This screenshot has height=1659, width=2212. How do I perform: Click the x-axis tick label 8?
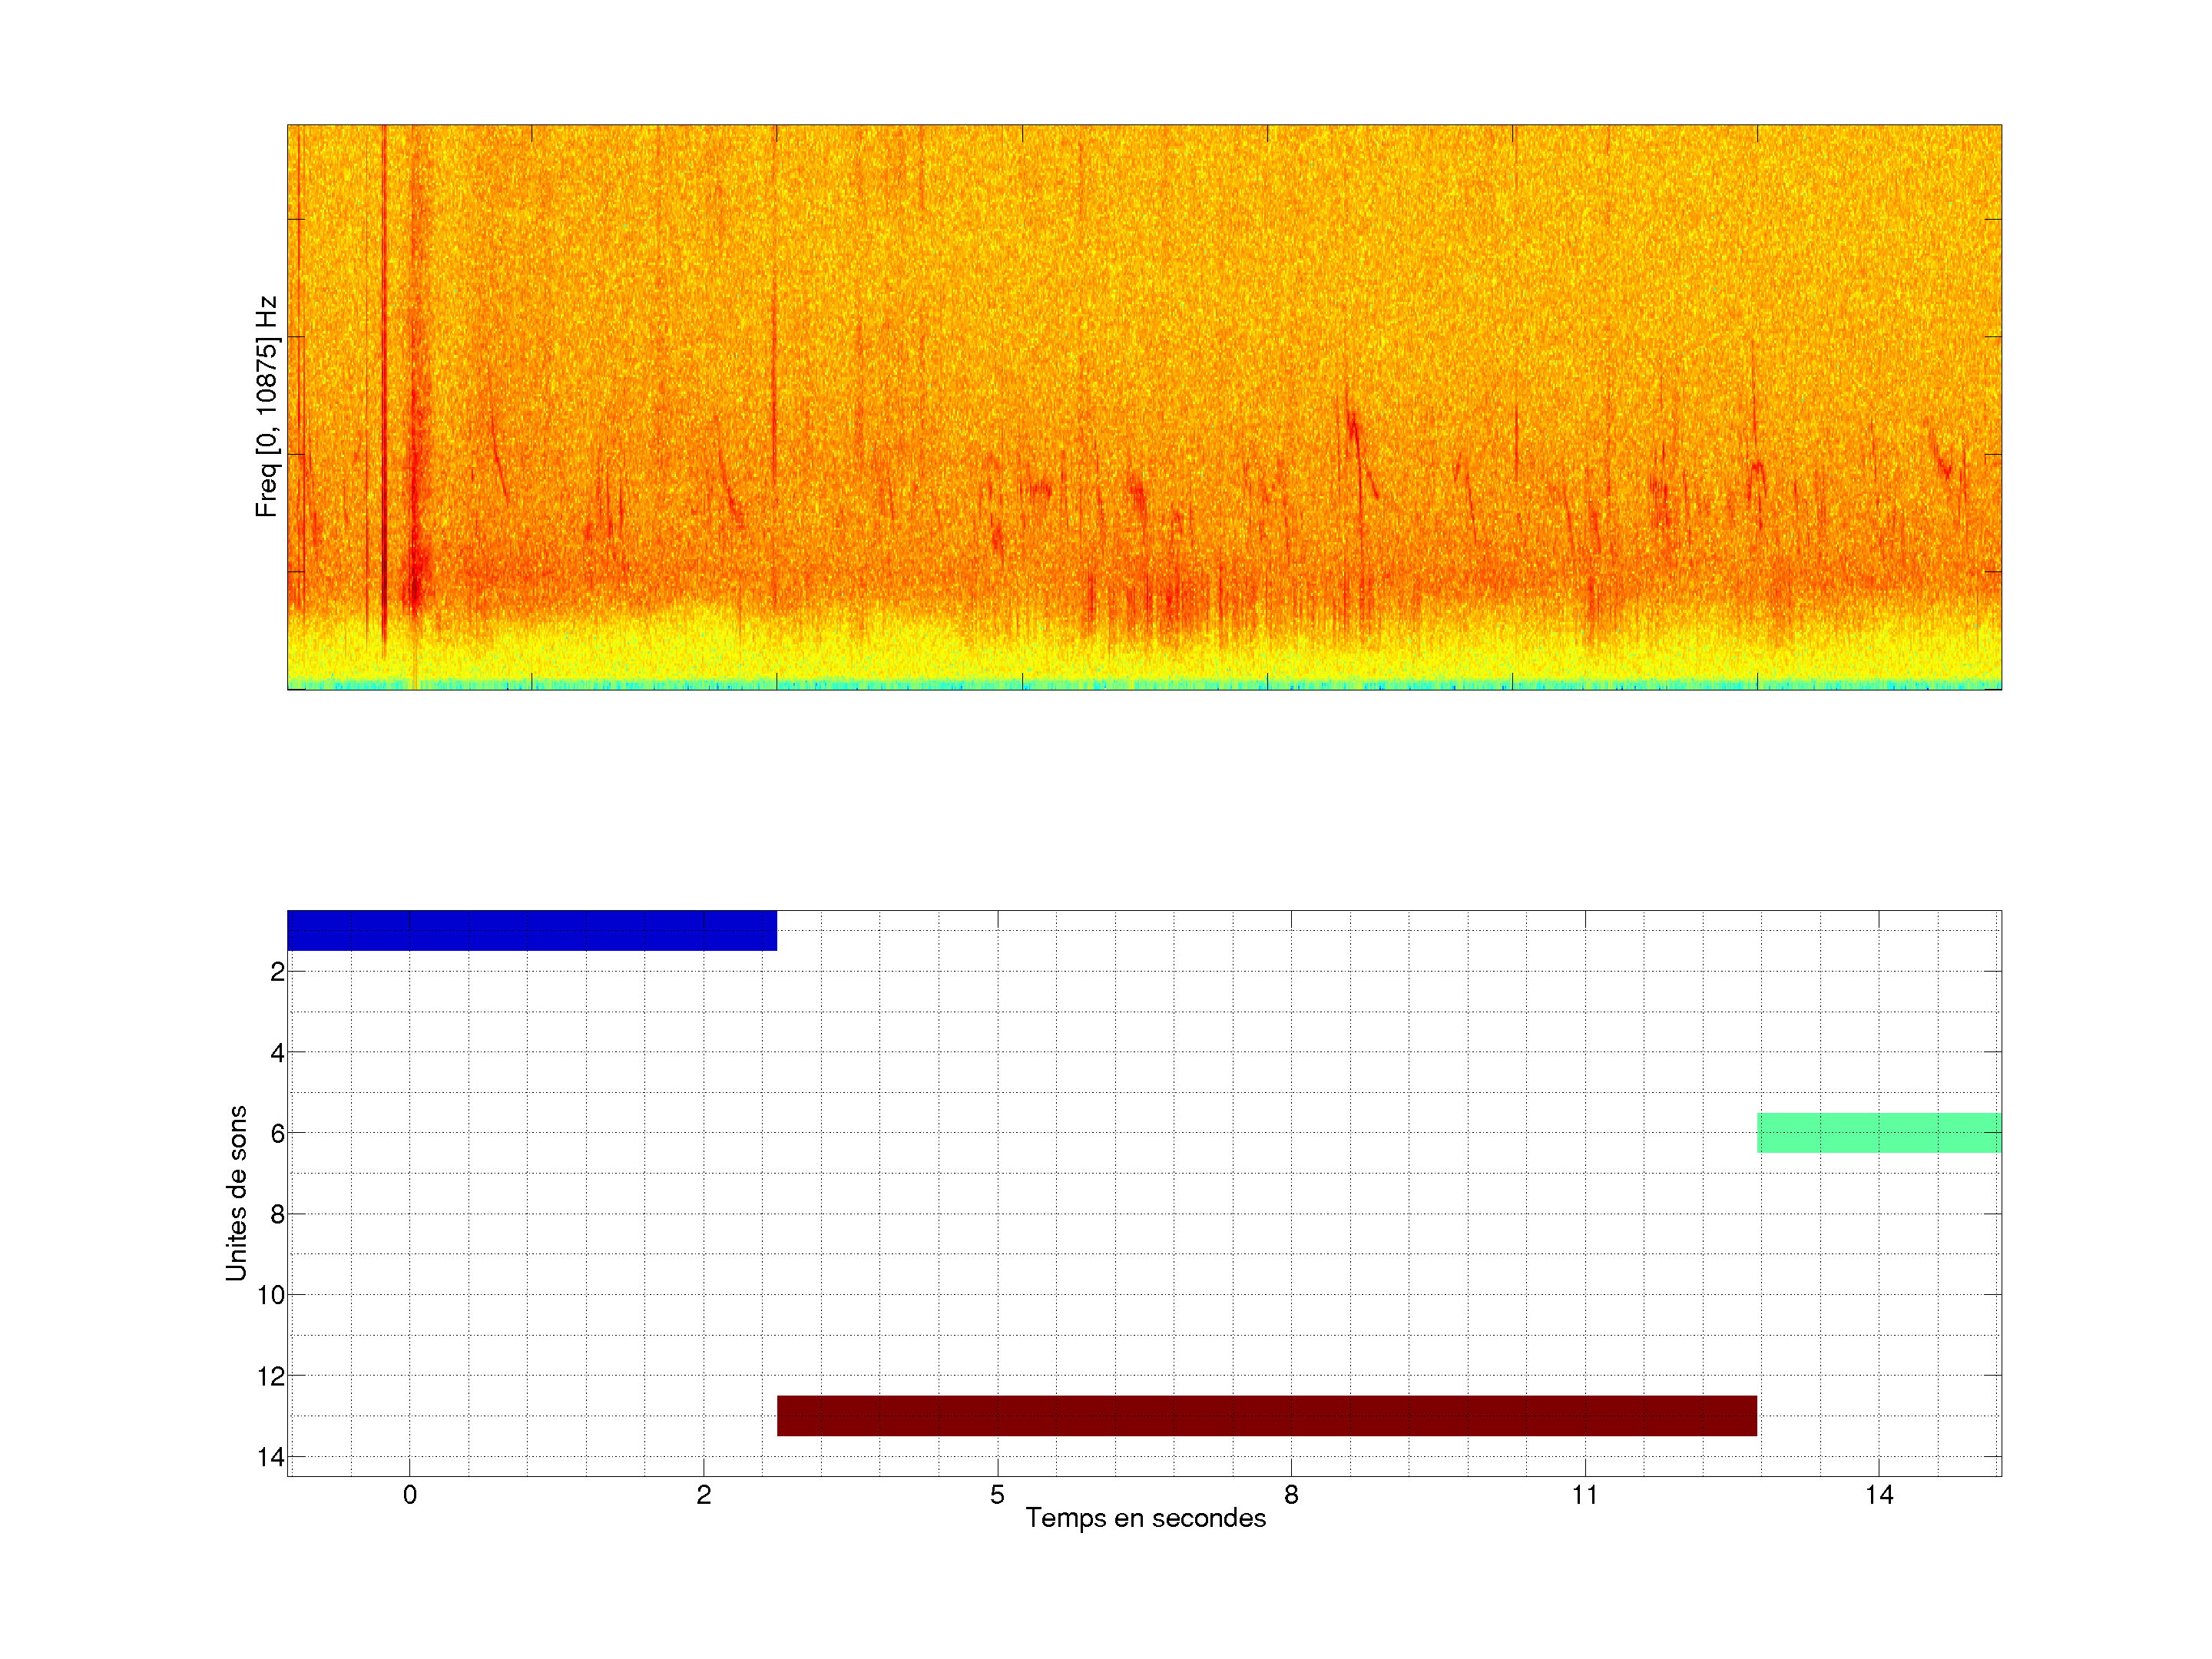(x=1291, y=1495)
